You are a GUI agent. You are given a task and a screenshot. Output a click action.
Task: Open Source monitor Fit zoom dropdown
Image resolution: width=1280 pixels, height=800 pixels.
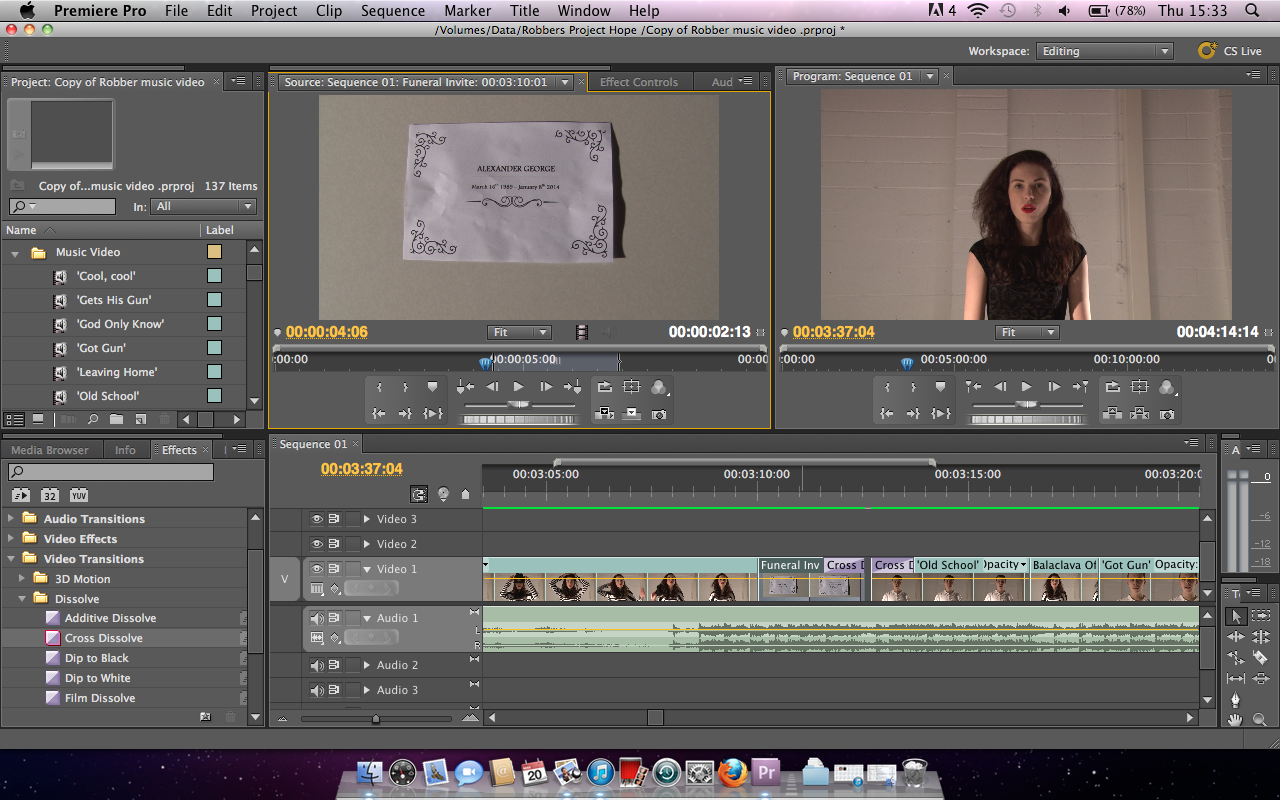click(520, 332)
